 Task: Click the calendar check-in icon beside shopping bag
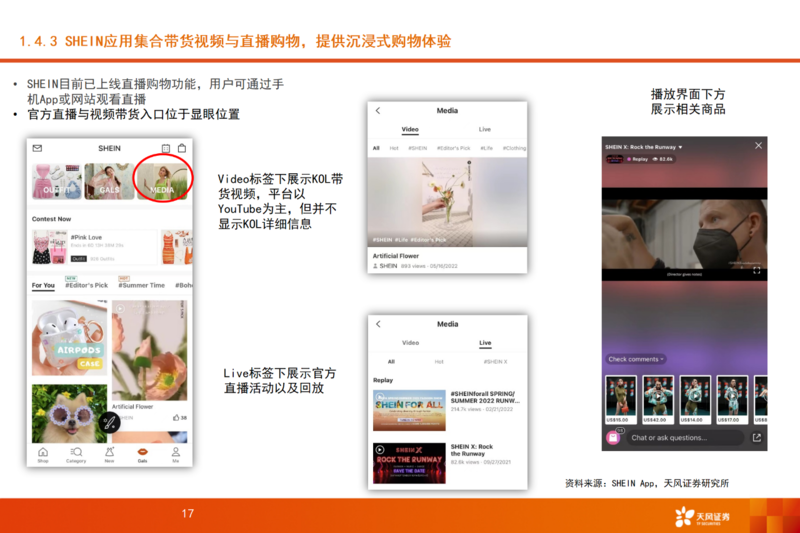pos(166,148)
